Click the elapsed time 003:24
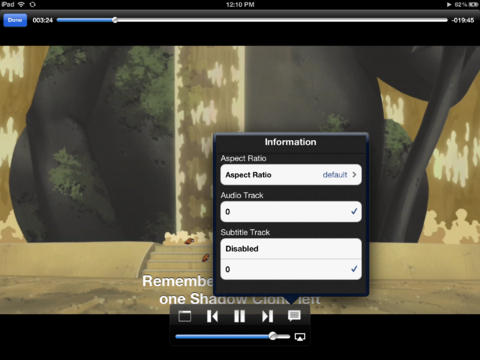Viewport: 480px width, 360px height. [x=43, y=20]
